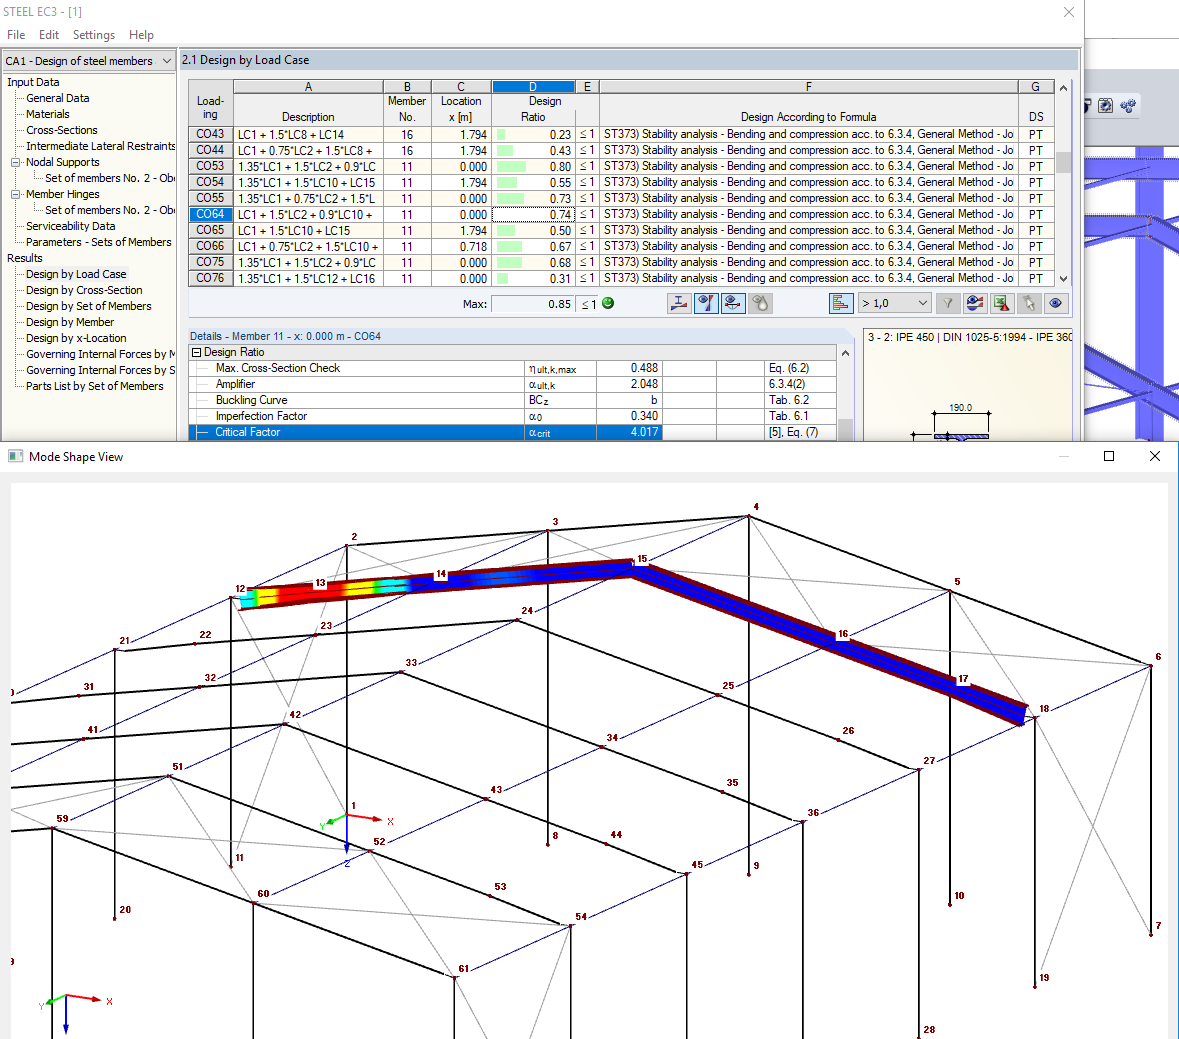The height and width of the screenshot is (1039, 1179).
Task: Click the gears icon in background toolbar
Action: (1128, 106)
